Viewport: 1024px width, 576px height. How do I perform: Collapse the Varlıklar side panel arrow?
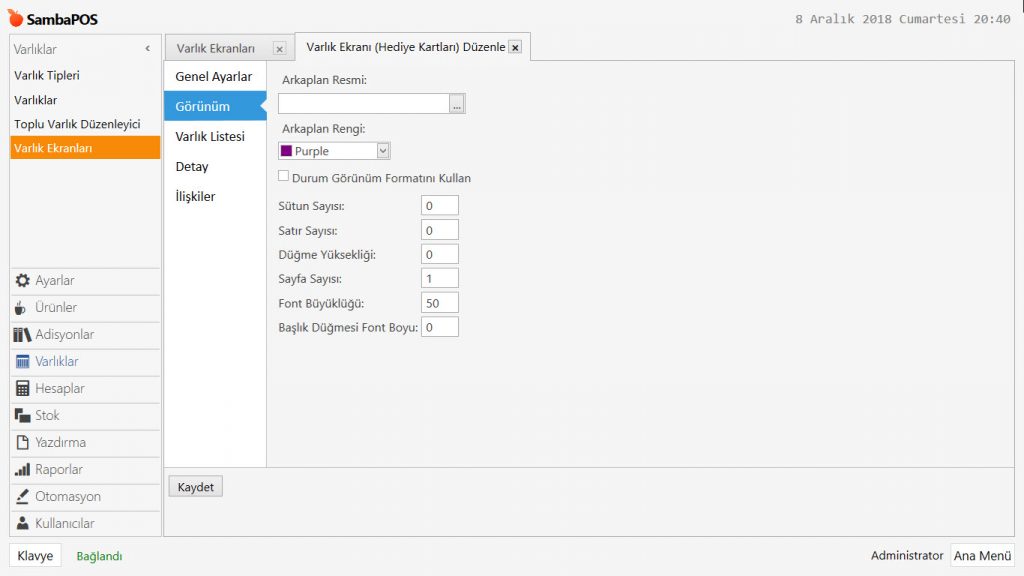tap(148, 48)
